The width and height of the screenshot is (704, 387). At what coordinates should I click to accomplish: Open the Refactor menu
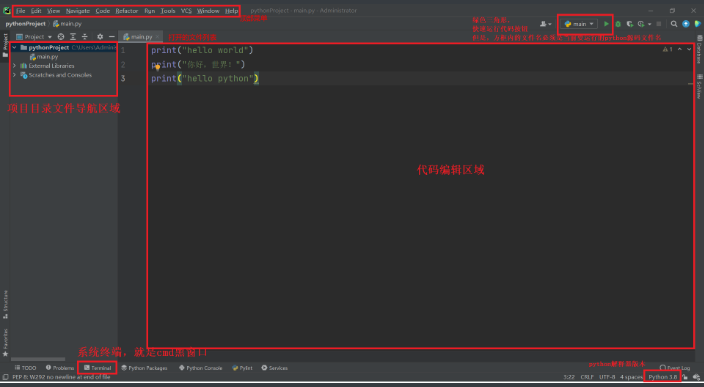click(x=127, y=11)
